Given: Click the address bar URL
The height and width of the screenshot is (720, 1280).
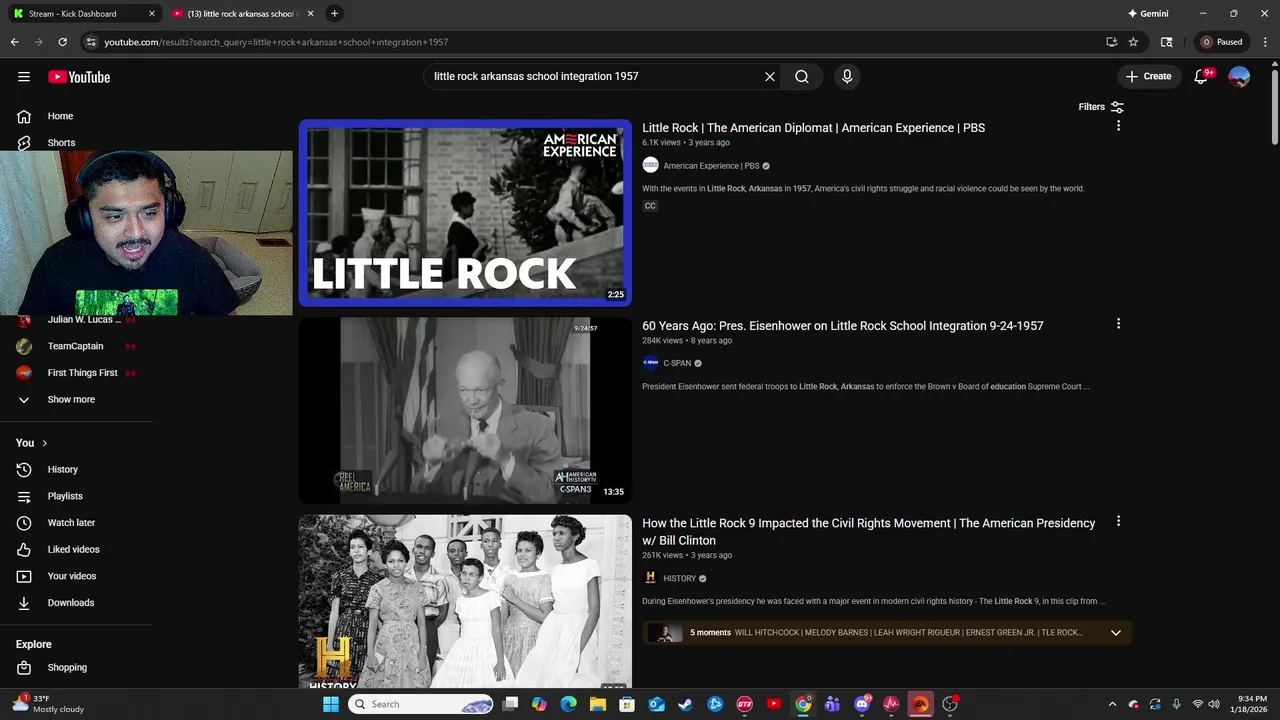Looking at the screenshot, I should pos(276,42).
